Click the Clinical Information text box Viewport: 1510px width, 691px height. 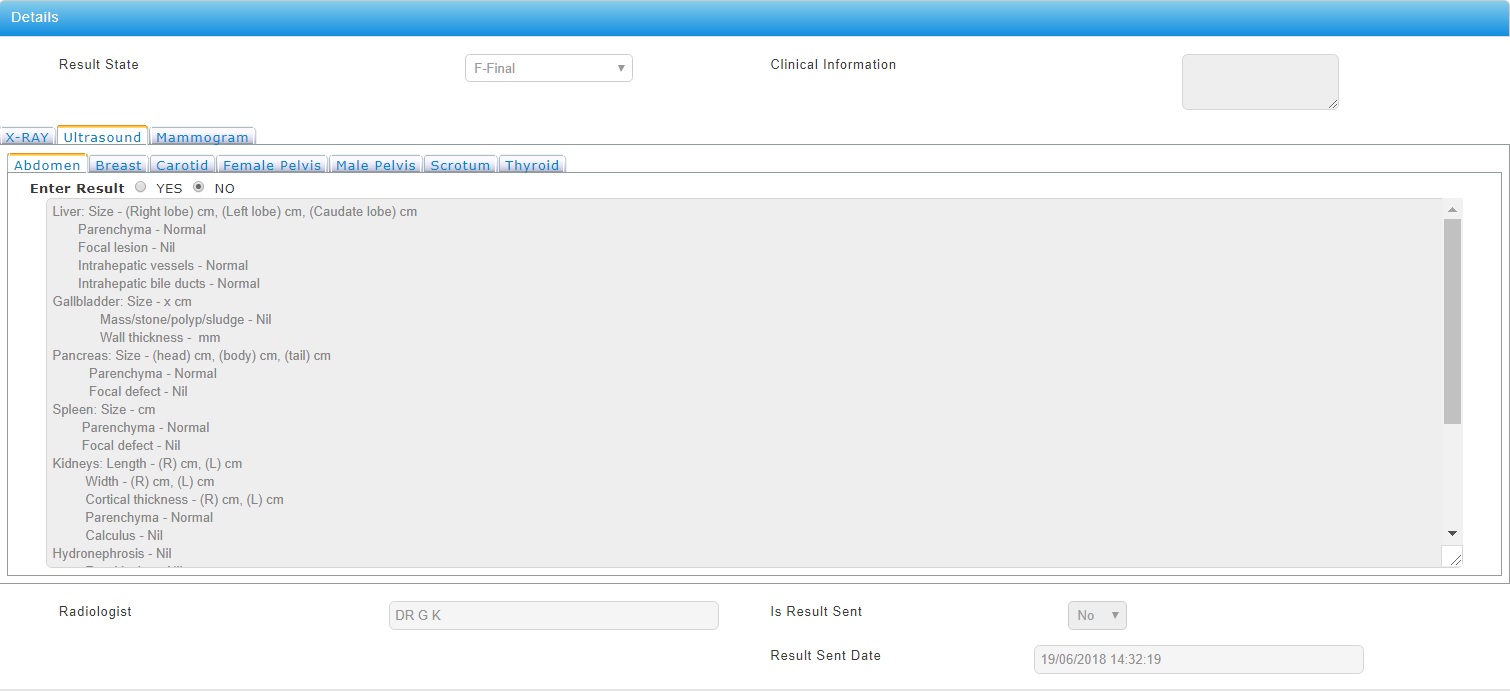tap(1259, 81)
